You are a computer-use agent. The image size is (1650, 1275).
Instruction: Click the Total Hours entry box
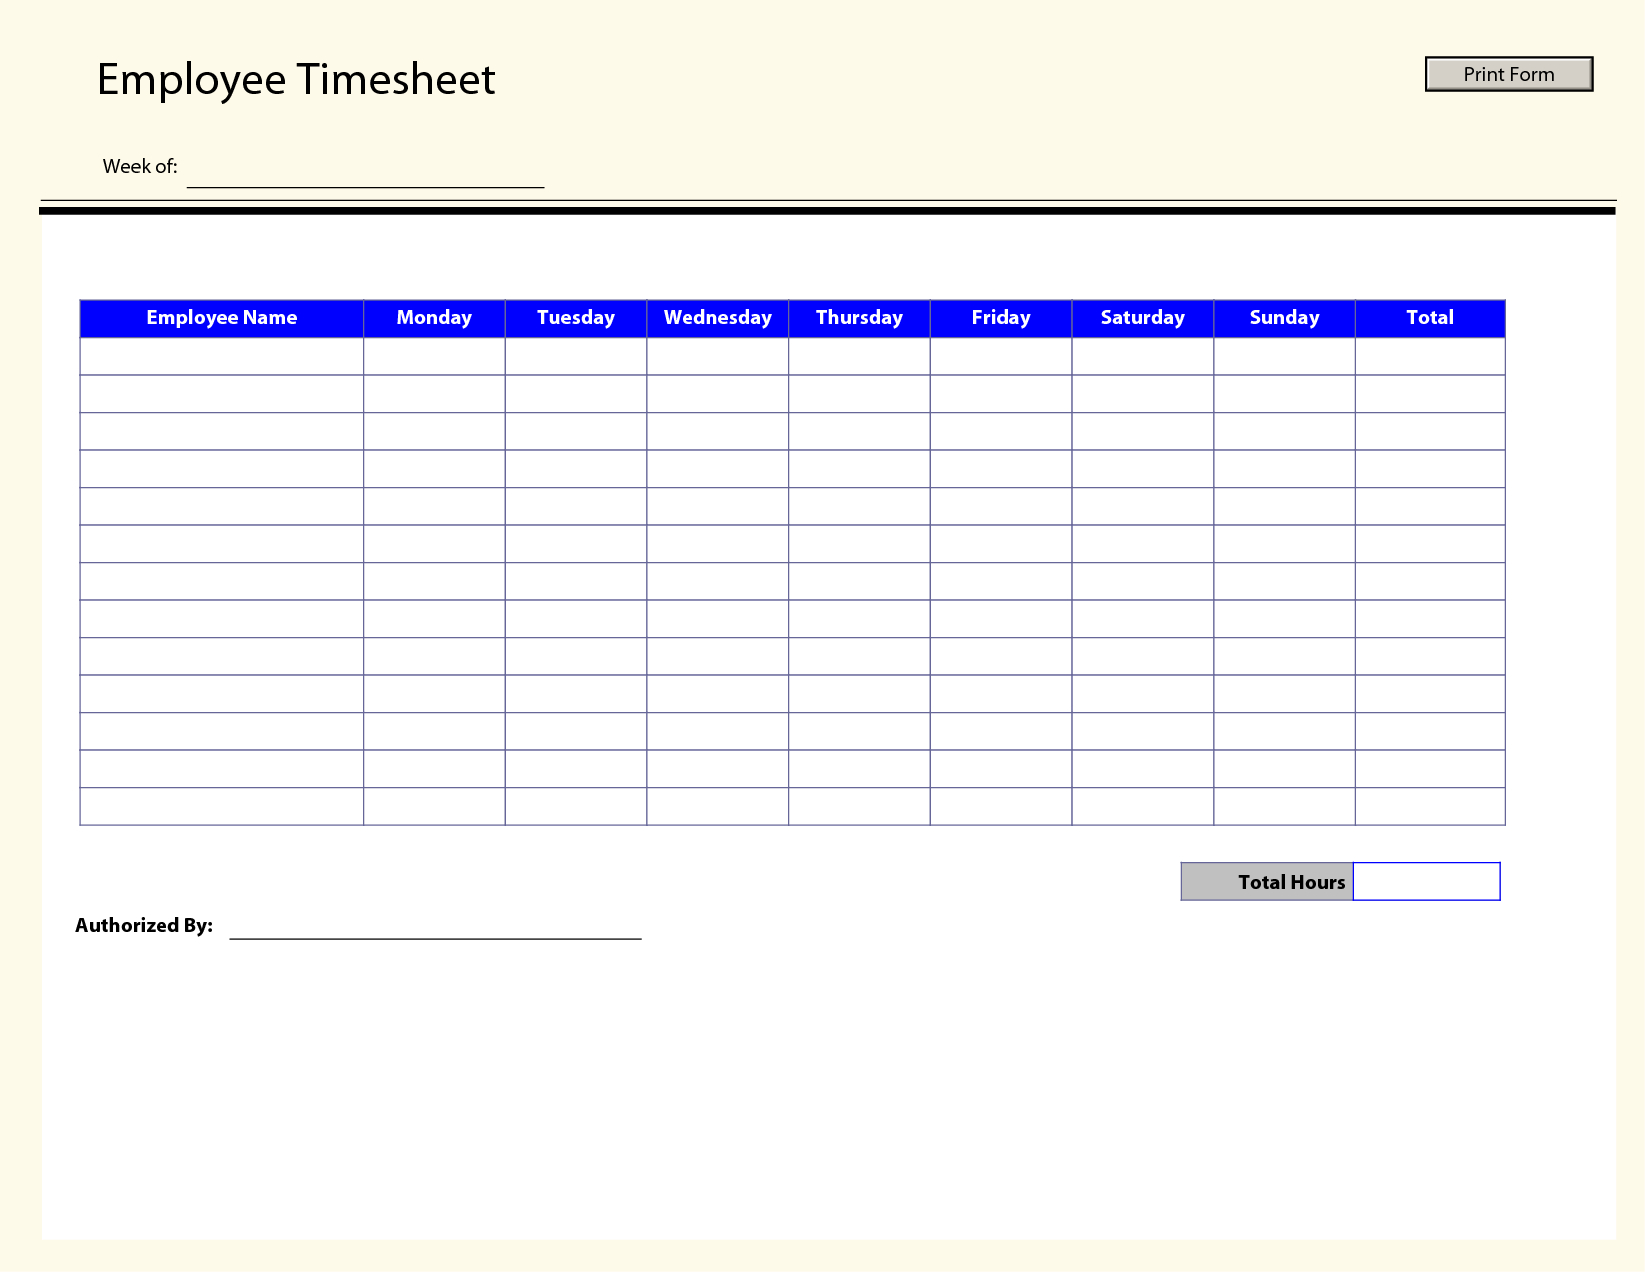pyautogui.click(x=1427, y=881)
